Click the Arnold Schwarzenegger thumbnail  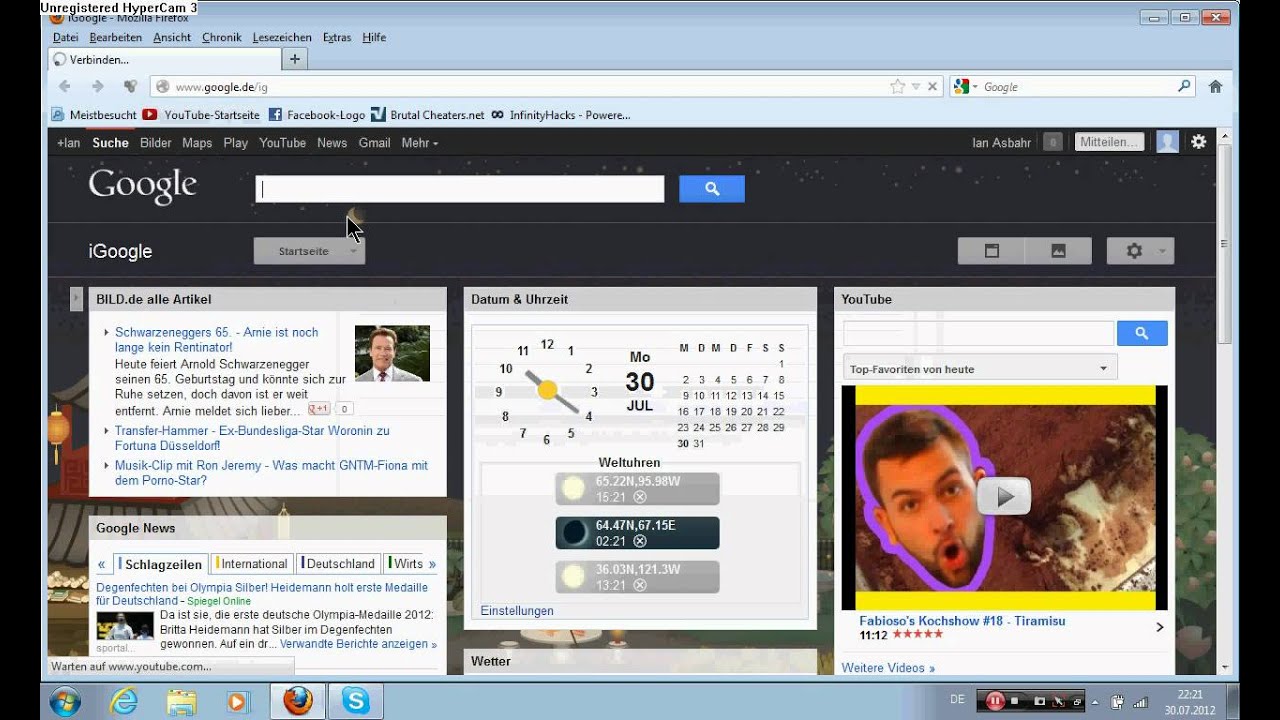(x=392, y=353)
